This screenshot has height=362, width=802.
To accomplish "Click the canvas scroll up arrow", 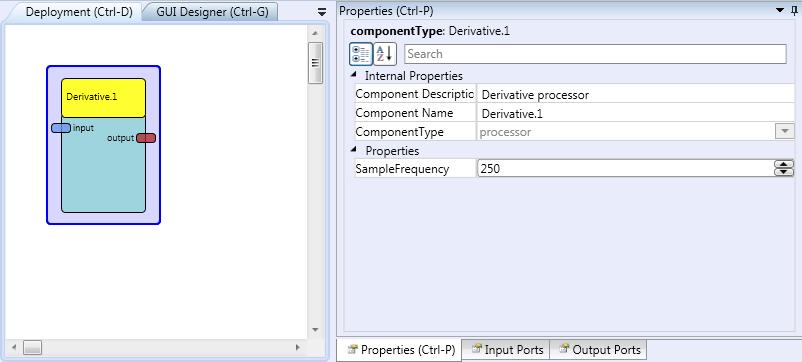I will pos(315,33).
